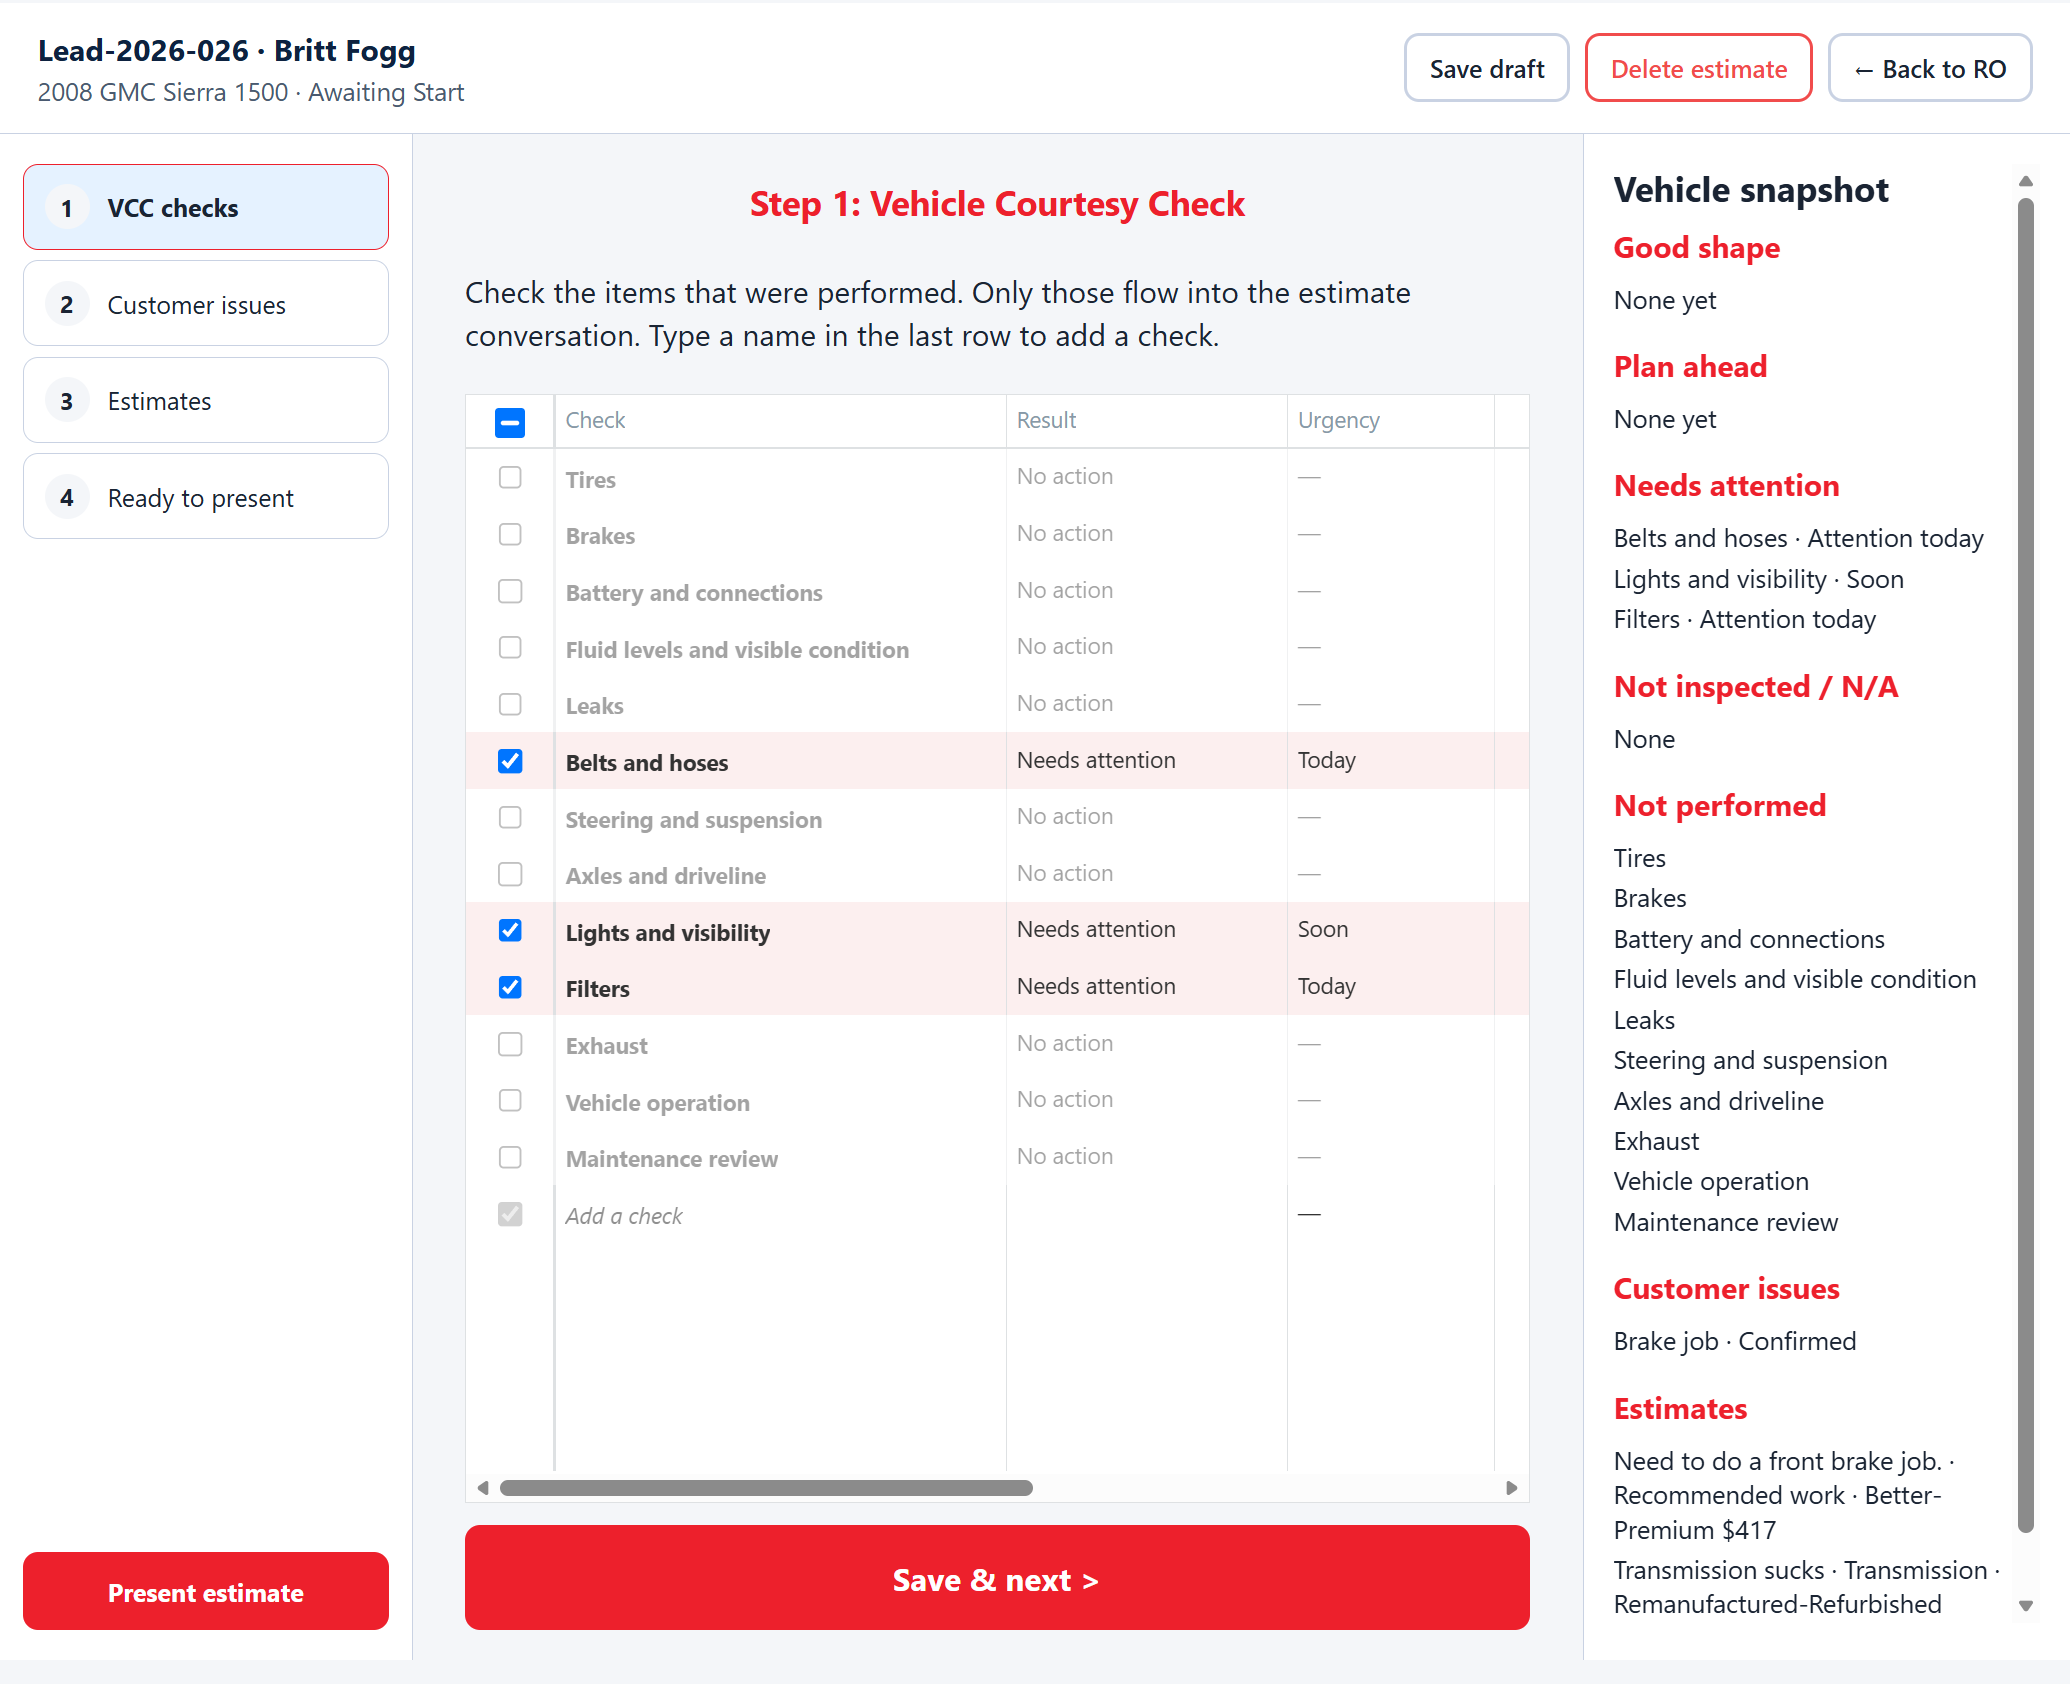Click the table's right scroll arrow
Viewport: 2070px width, 1684px height.
click(1511, 1488)
